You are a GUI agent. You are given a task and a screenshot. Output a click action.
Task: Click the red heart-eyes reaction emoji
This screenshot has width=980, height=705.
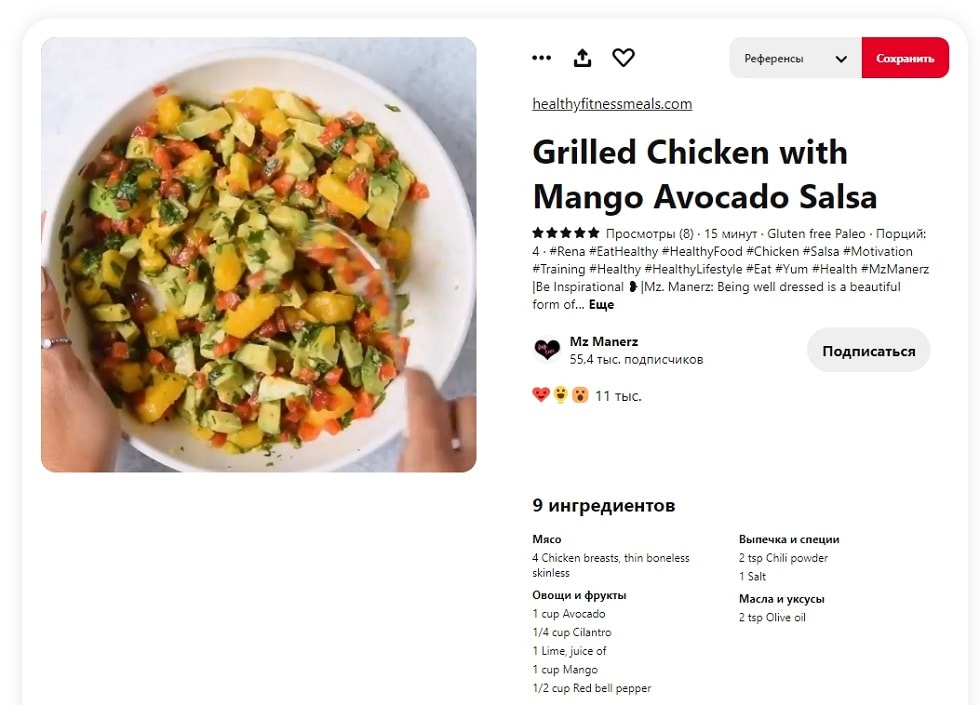point(541,394)
